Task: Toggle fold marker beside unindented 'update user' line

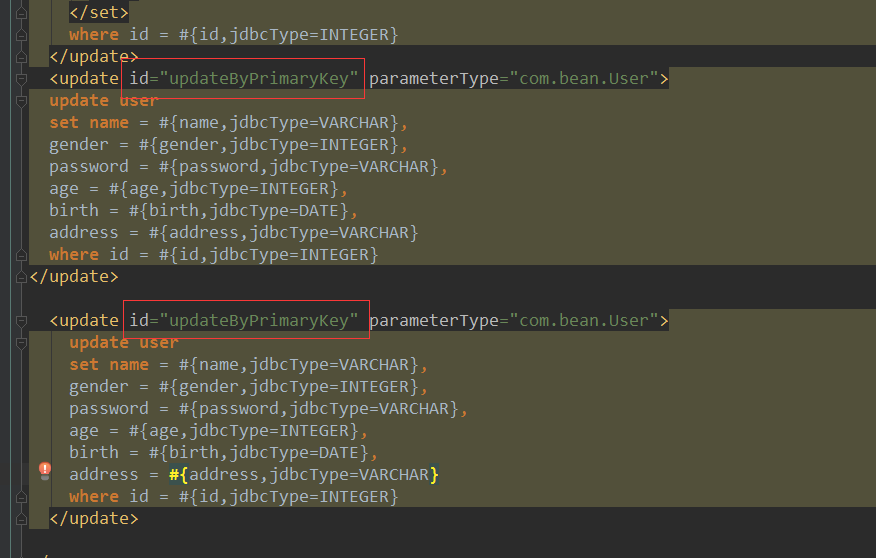Action: (x=21, y=101)
